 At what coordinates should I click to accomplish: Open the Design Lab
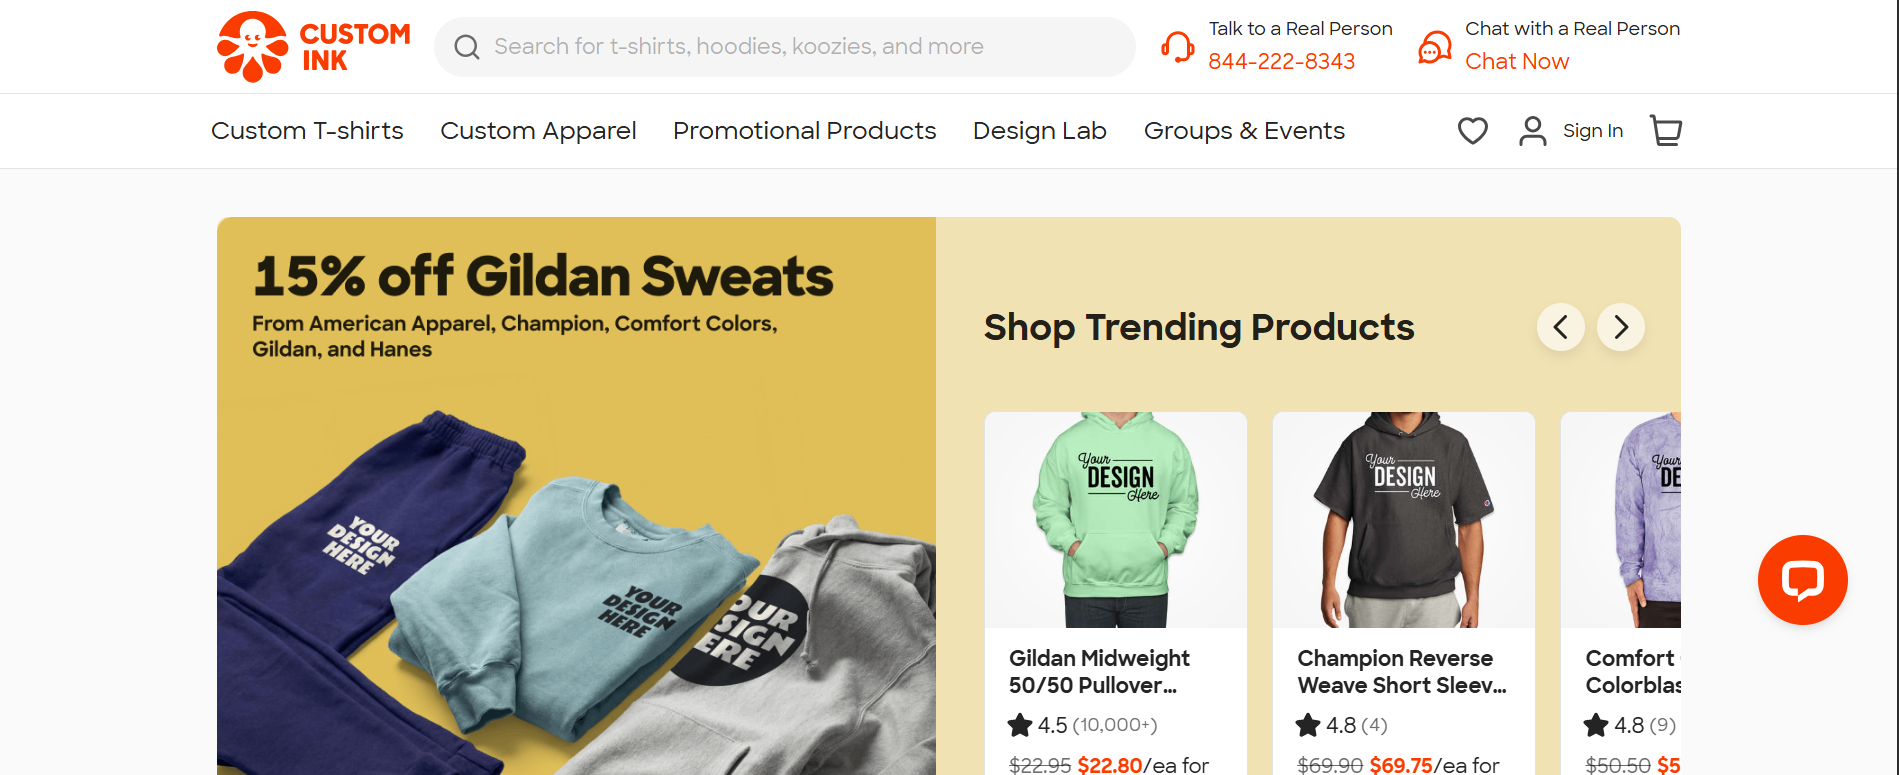[1039, 130]
